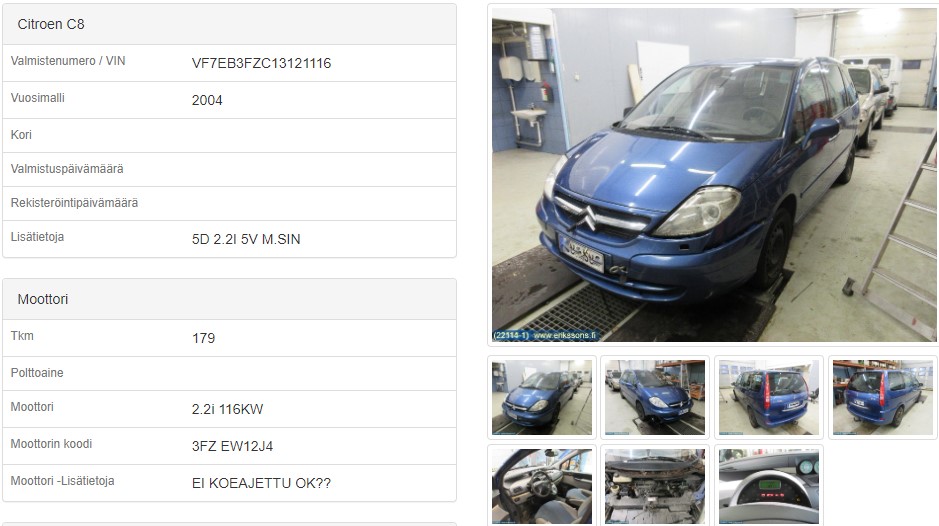This screenshot has height=526, width=939.
Task: Click the Lisätietoja value 5D 2.2I 5V M.SIN
Action: point(246,240)
